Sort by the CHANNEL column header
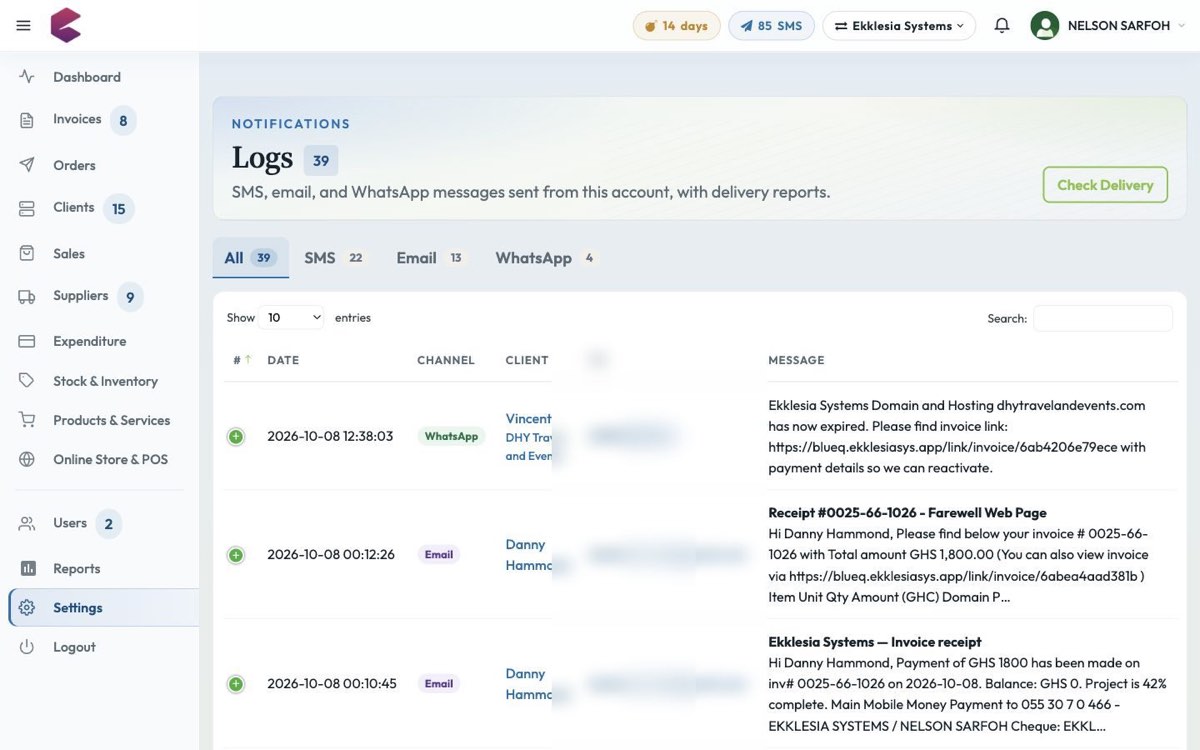1200x750 pixels. (446, 360)
